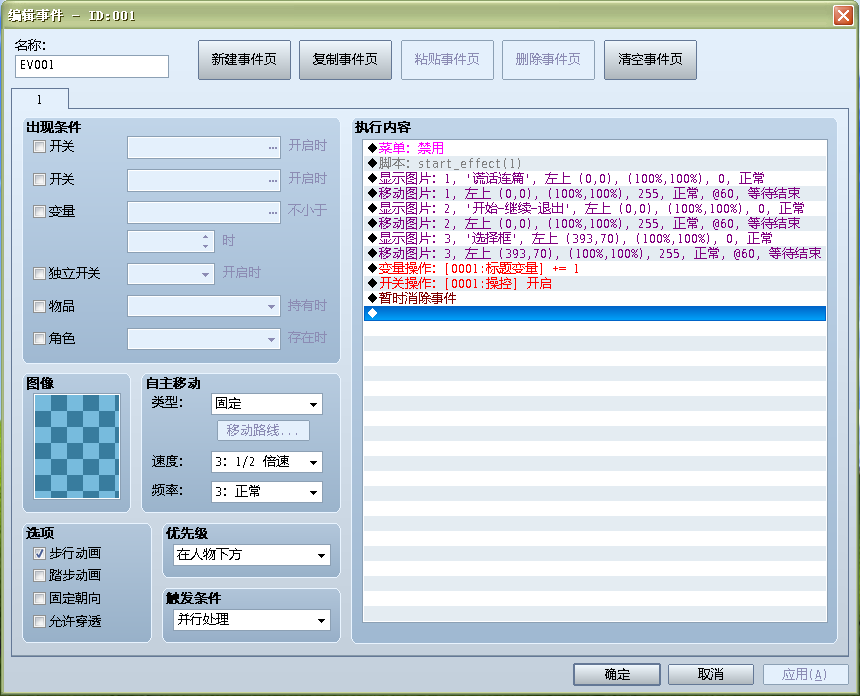This screenshot has height=696, width=860.
Task: Select the 移动图片: 2 command line
Action: pos(595,223)
